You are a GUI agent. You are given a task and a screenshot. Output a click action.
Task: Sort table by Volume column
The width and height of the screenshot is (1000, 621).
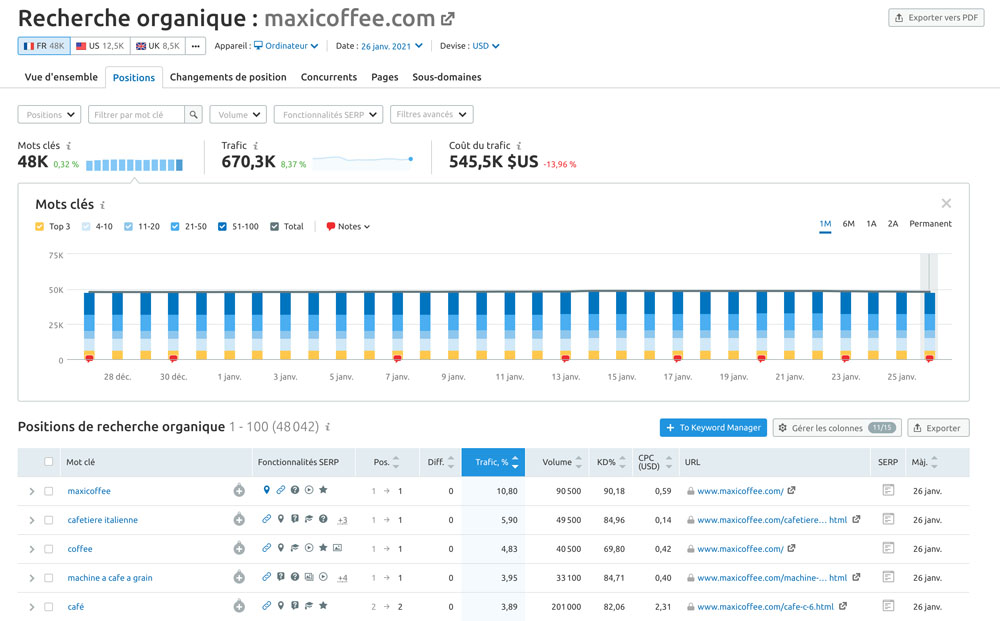click(x=562, y=462)
